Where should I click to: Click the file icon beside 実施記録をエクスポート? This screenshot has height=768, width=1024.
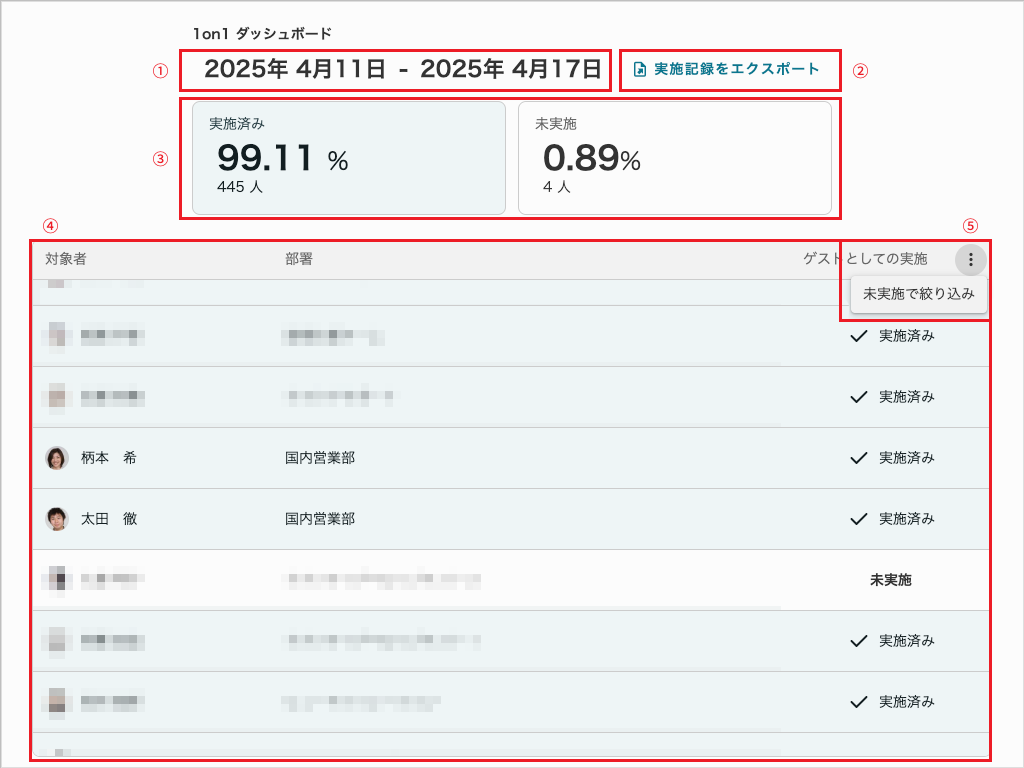pyautogui.click(x=640, y=70)
